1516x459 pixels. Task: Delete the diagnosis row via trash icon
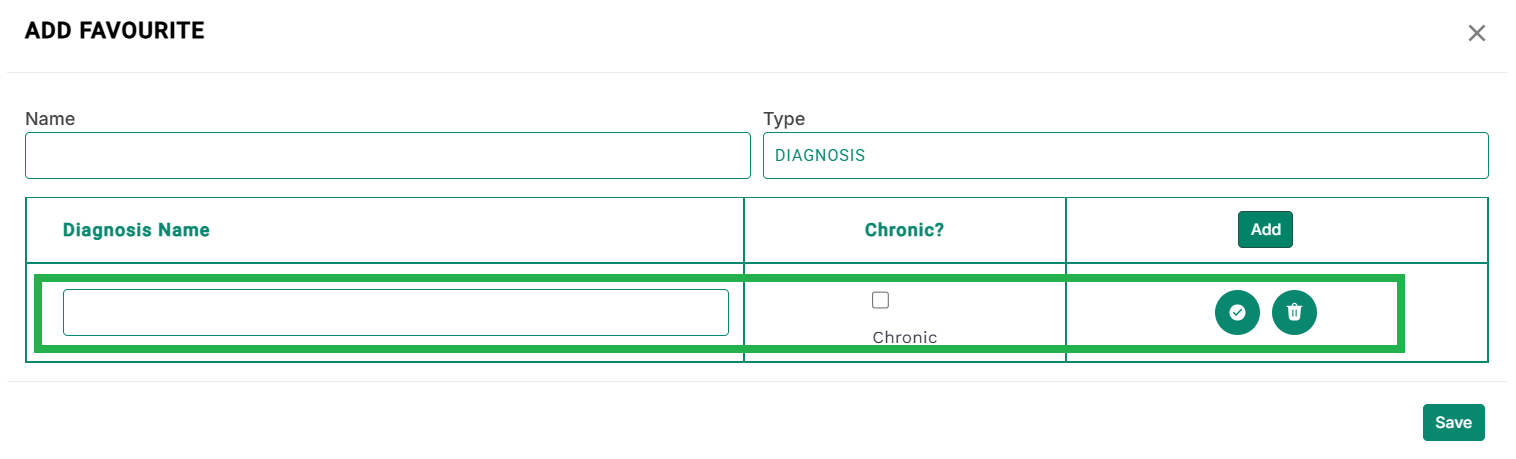coord(1294,313)
